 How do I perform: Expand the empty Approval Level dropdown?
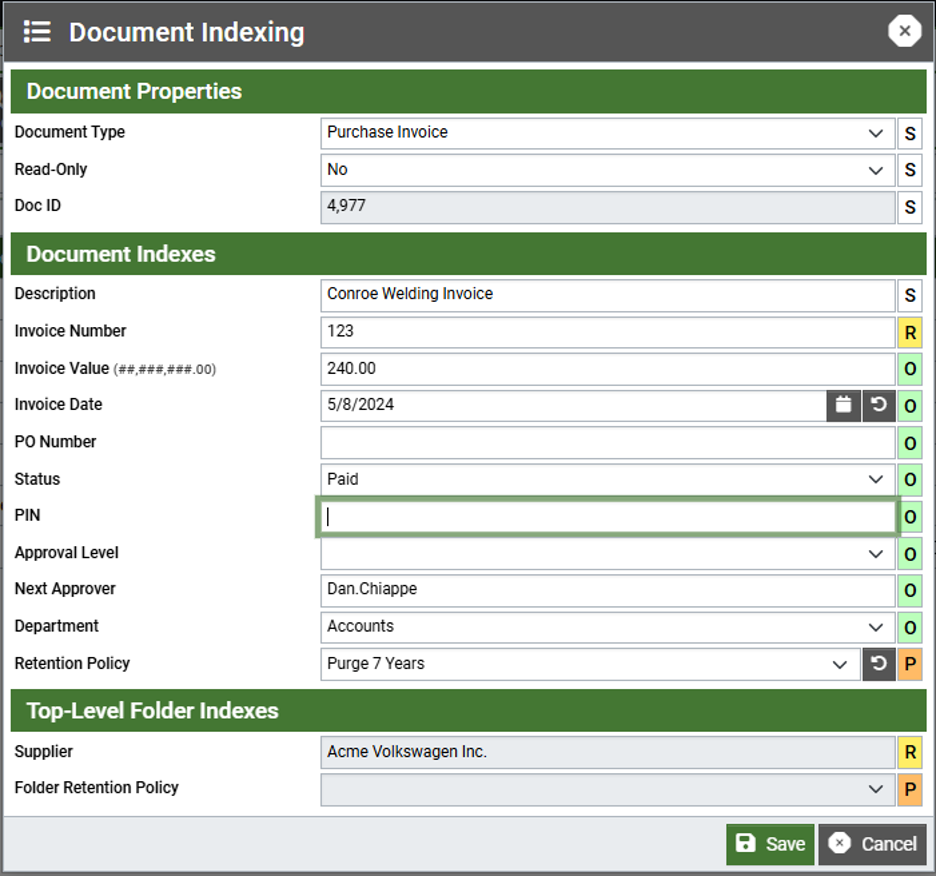point(608,554)
